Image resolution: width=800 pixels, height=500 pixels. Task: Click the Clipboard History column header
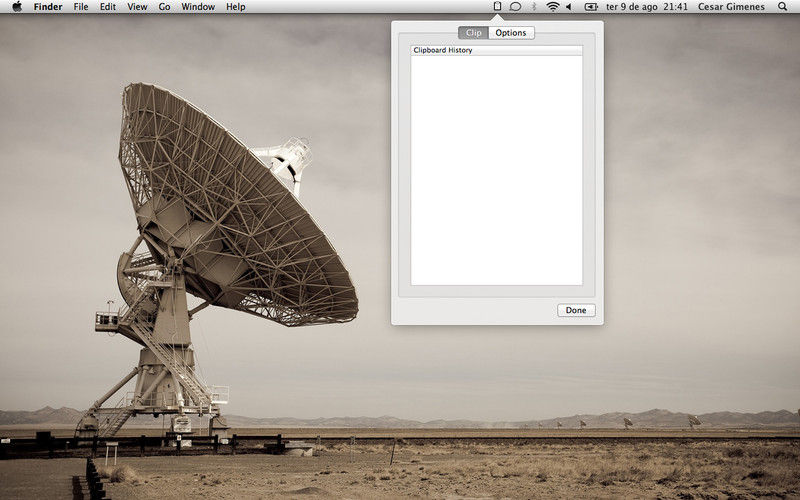[496, 50]
